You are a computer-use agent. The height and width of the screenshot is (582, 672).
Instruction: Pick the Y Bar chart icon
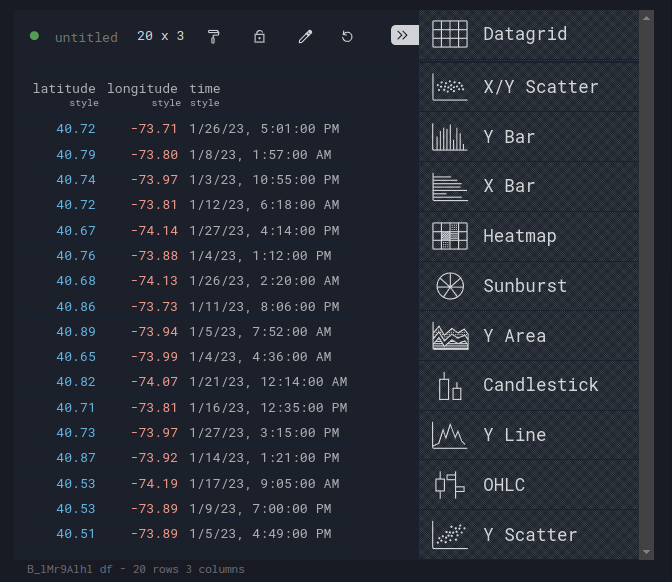click(x=450, y=137)
